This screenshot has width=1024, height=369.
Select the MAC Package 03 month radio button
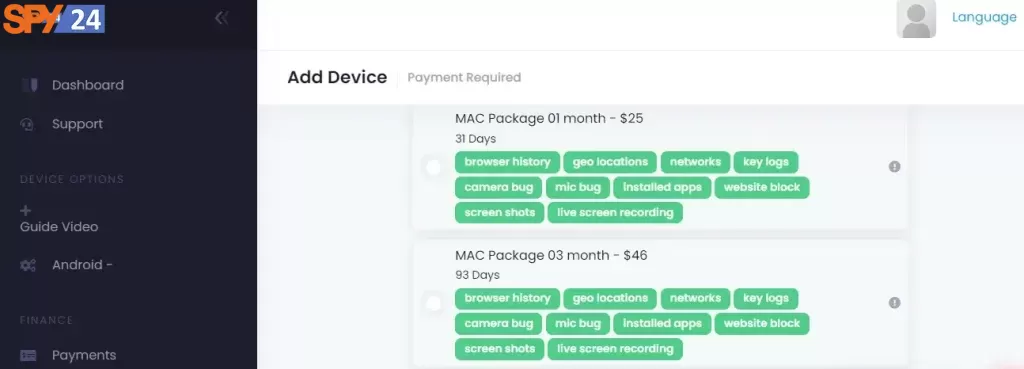[x=434, y=303]
